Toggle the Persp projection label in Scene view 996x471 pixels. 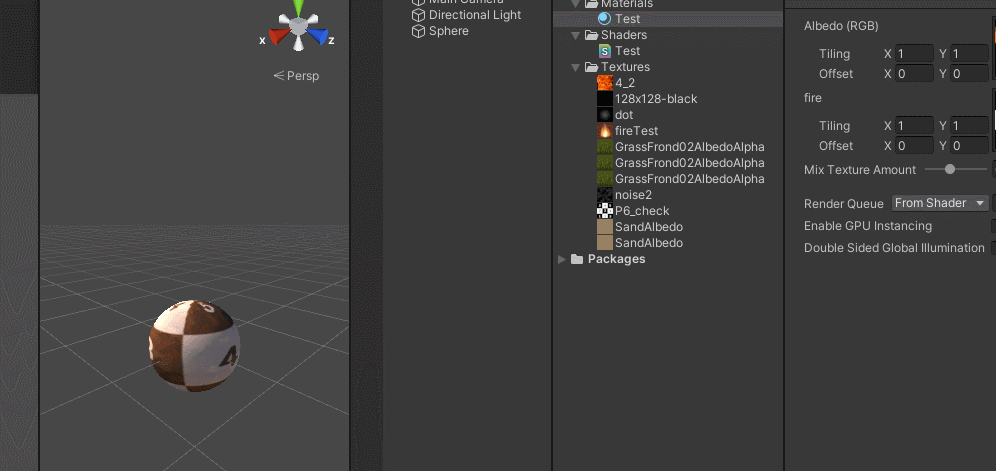point(296,76)
